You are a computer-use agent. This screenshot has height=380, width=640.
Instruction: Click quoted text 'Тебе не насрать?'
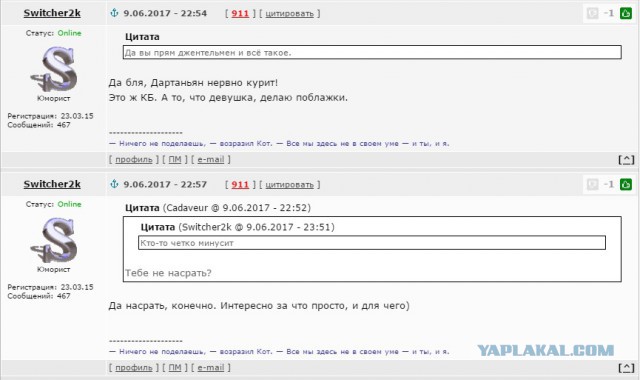pyautogui.click(x=168, y=273)
